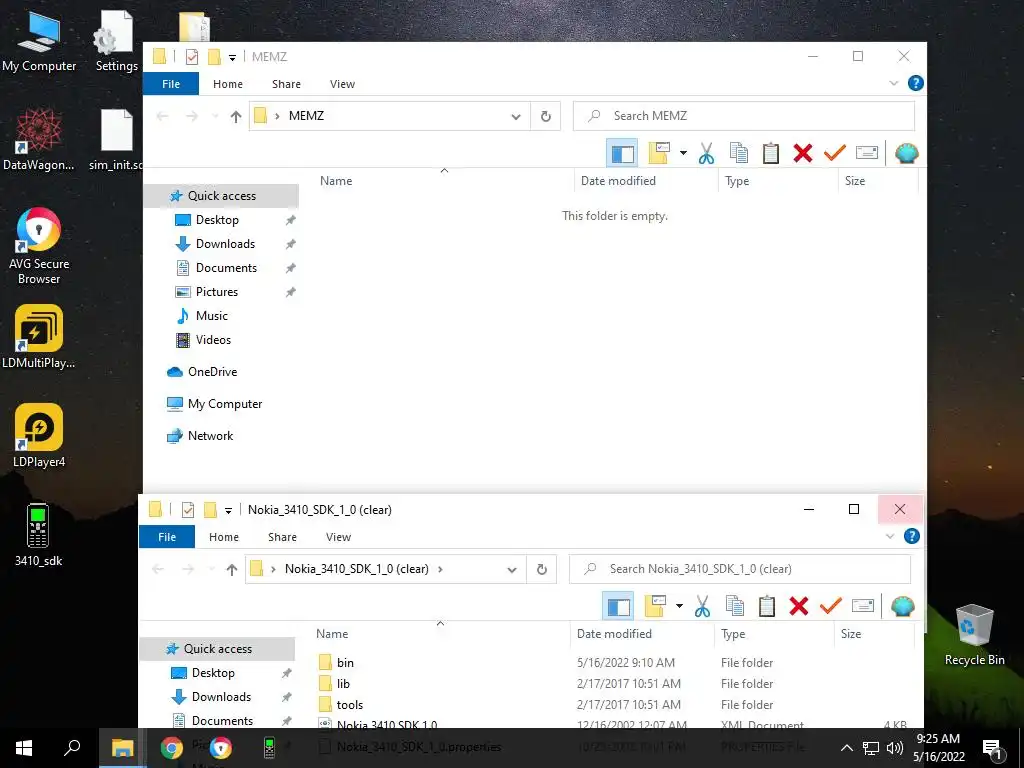Open folder options dropdown arrow in MEMZ toolbar
The image size is (1024, 768).
pyautogui.click(x=683, y=153)
